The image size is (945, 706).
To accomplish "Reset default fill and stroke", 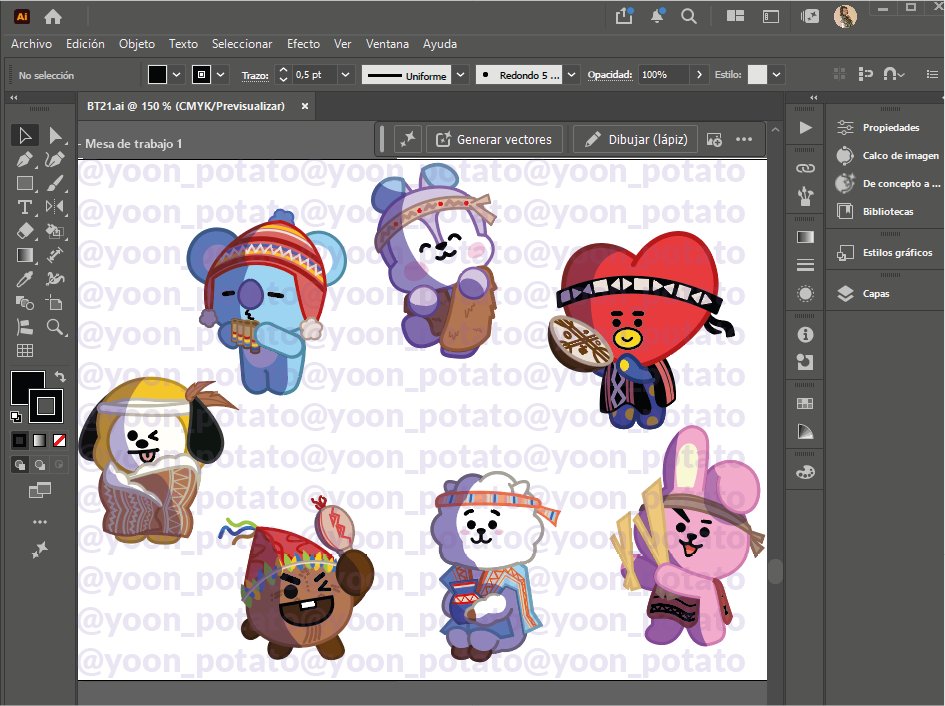I will (16, 416).
